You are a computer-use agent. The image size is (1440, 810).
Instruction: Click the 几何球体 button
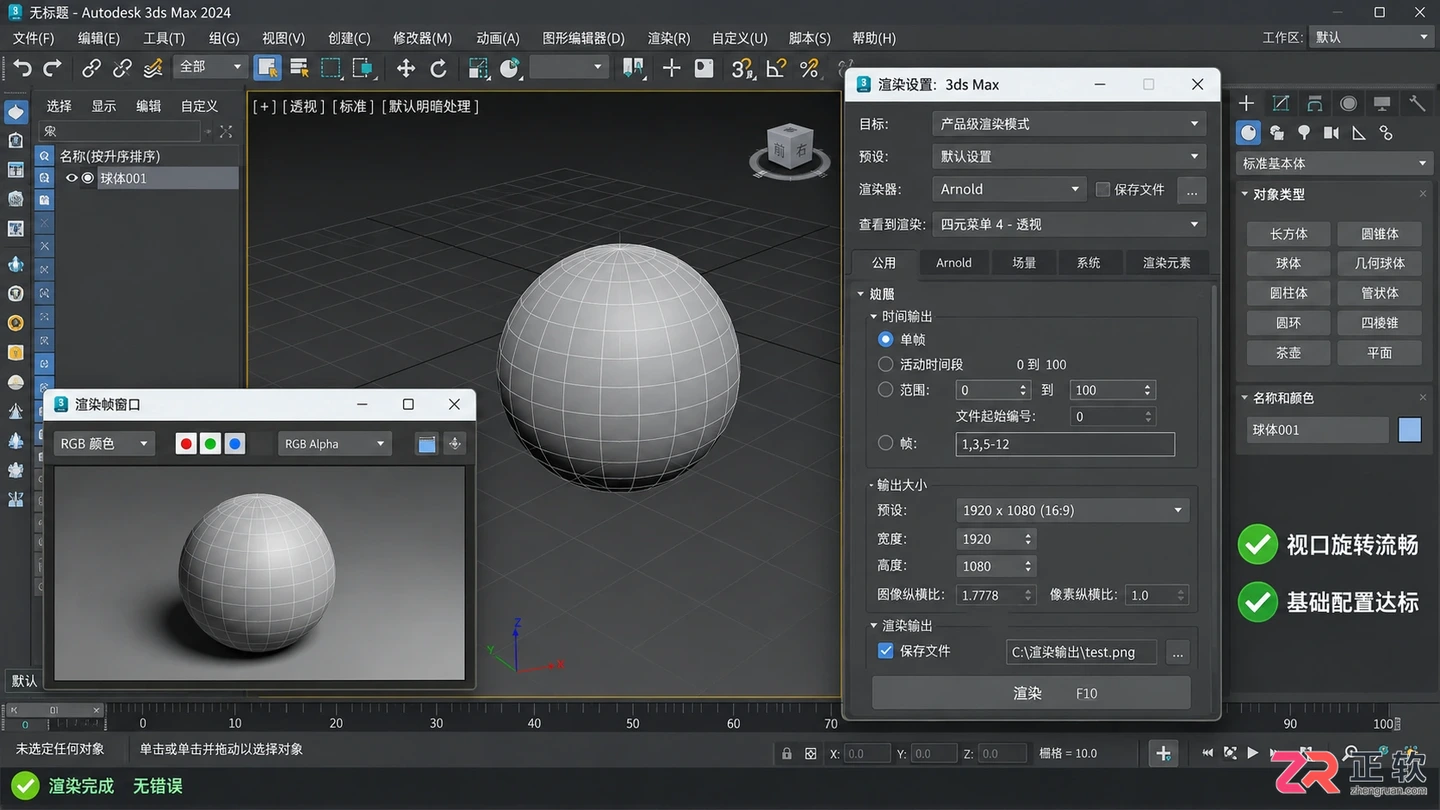click(x=1380, y=263)
